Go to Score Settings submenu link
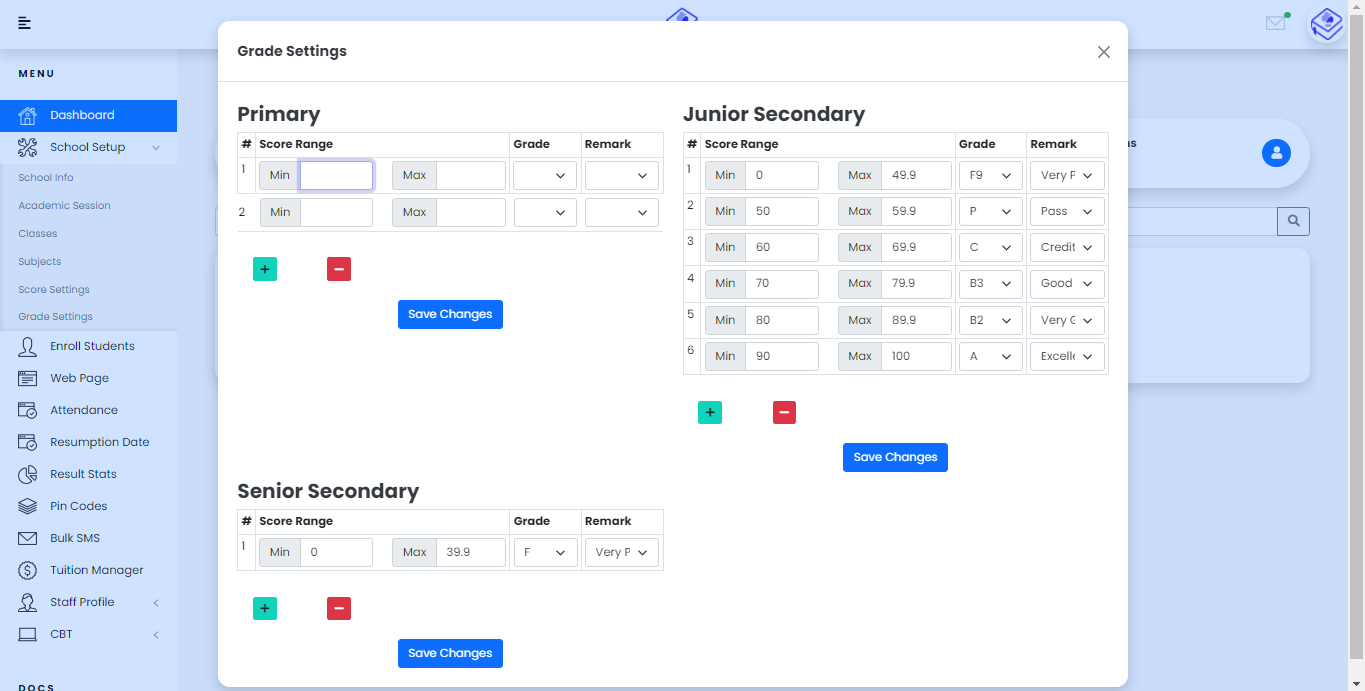The image size is (1365, 691). tap(54, 289)
